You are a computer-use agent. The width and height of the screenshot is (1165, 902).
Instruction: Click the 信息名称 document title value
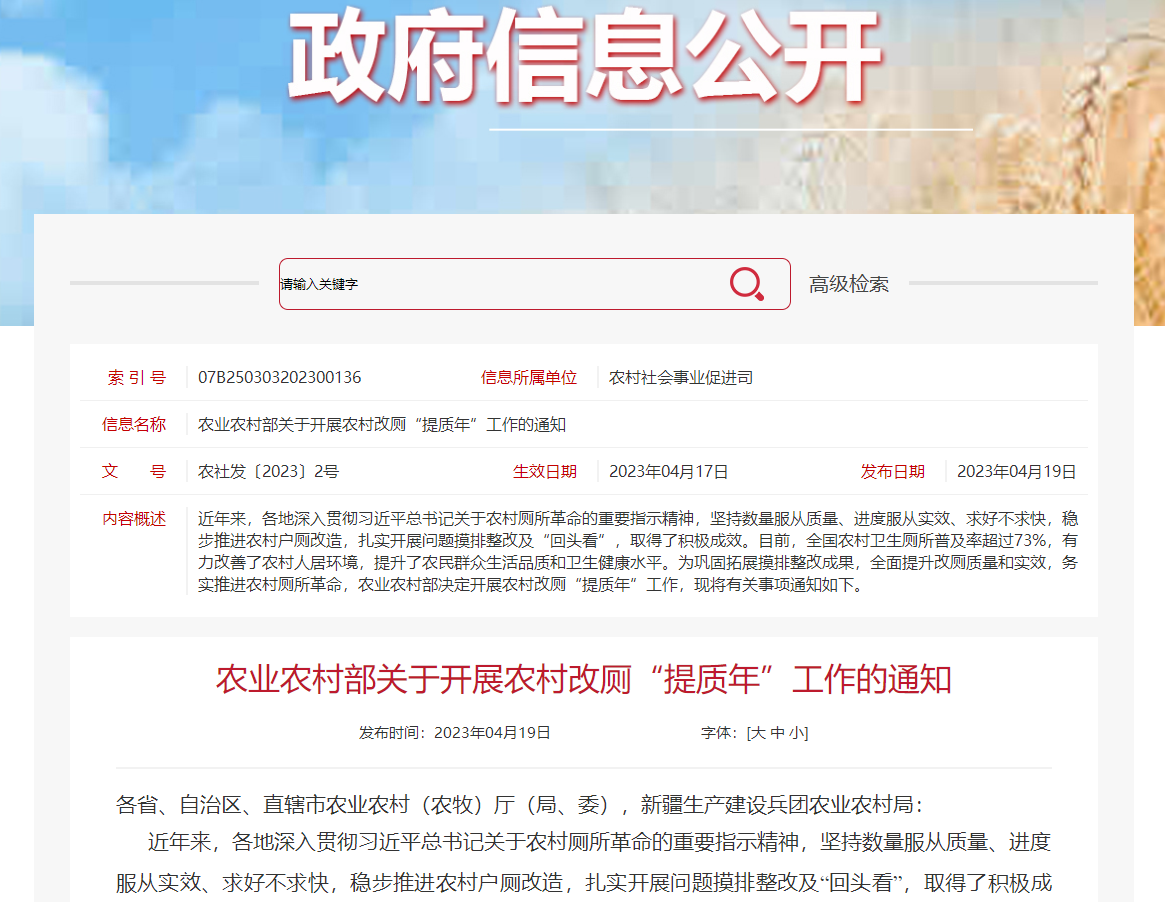point(382,425)
